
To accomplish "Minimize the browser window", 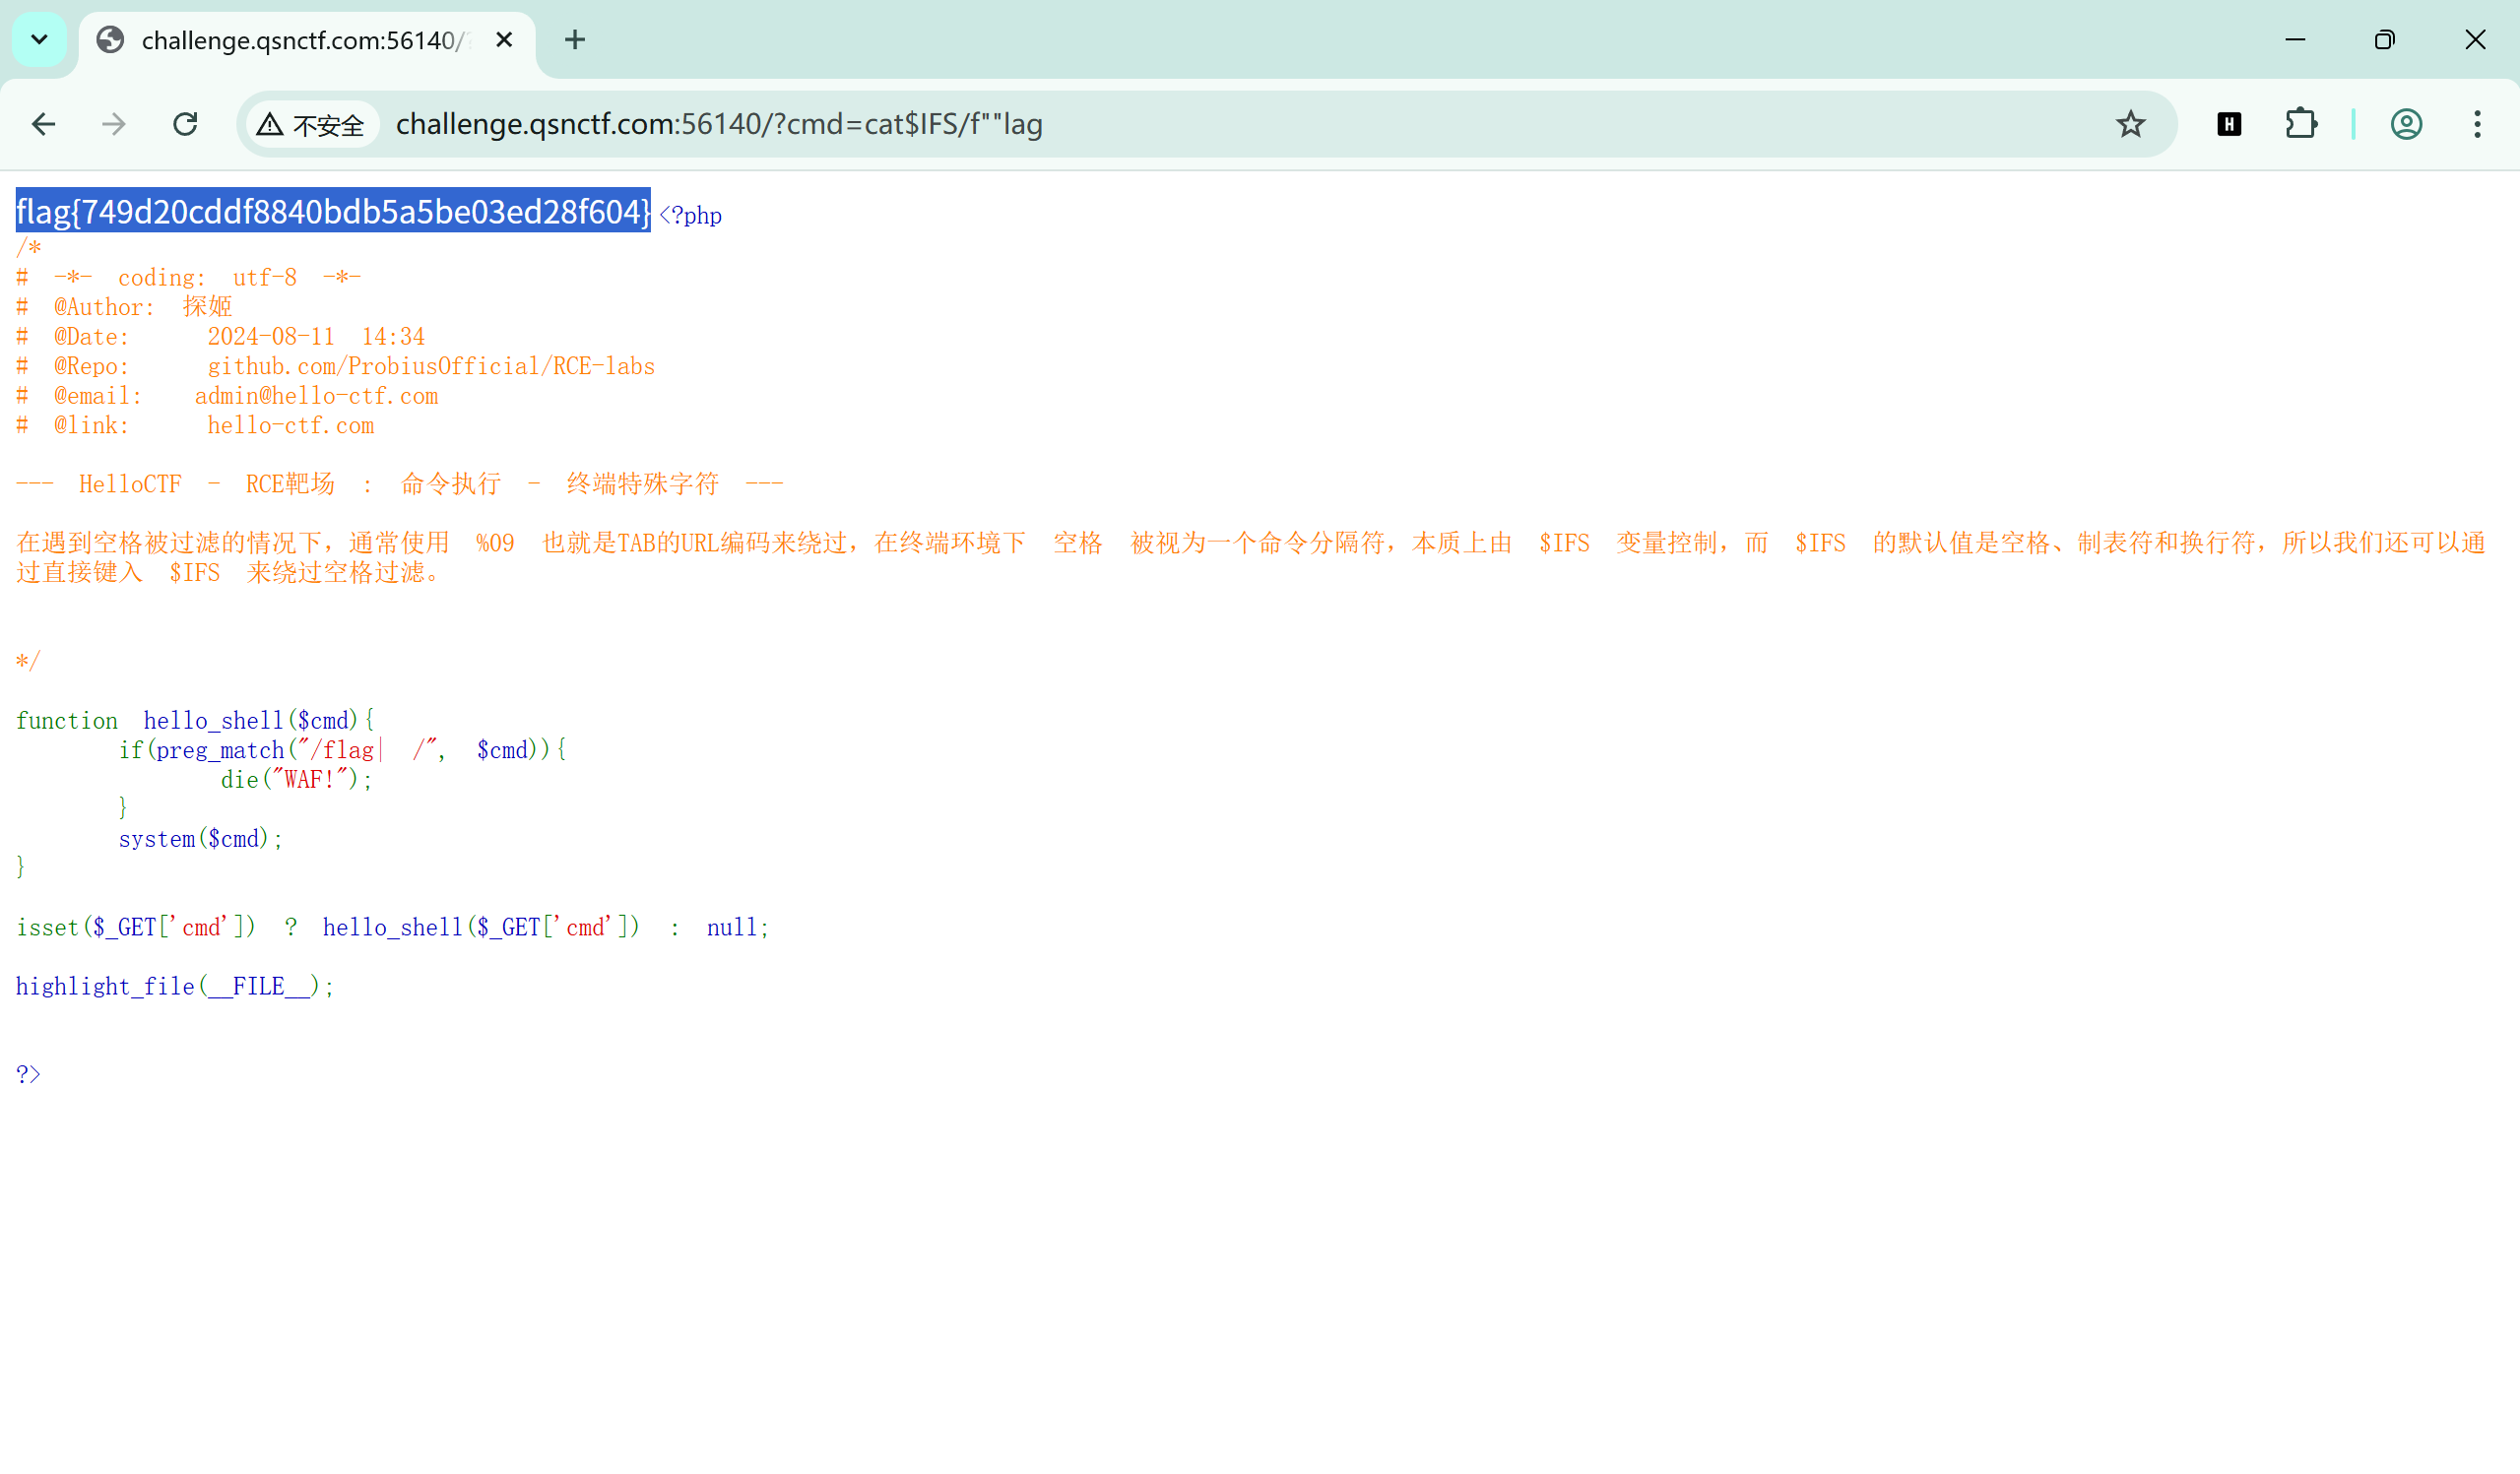I will pos(2295,40).
